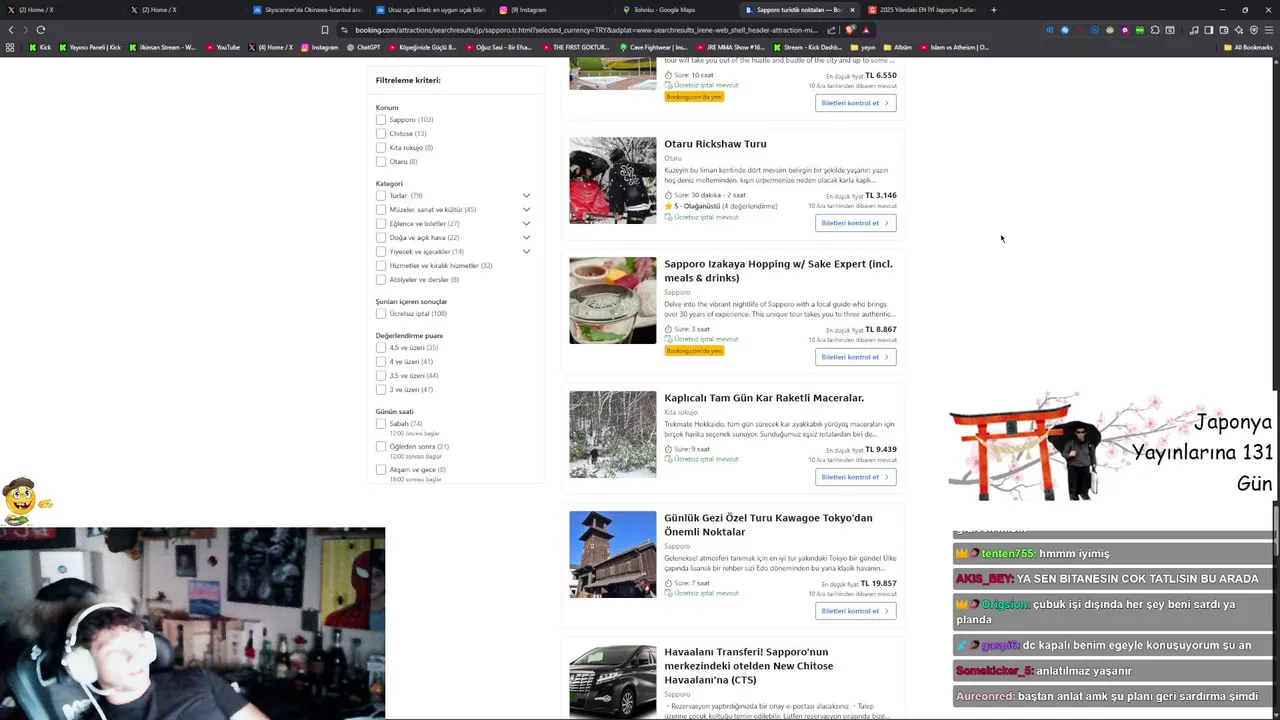Switch to Skyscanner Okinawa-İstanbul tab
The height and width of the screenshot is (720, 1280).
coord(307,10)
